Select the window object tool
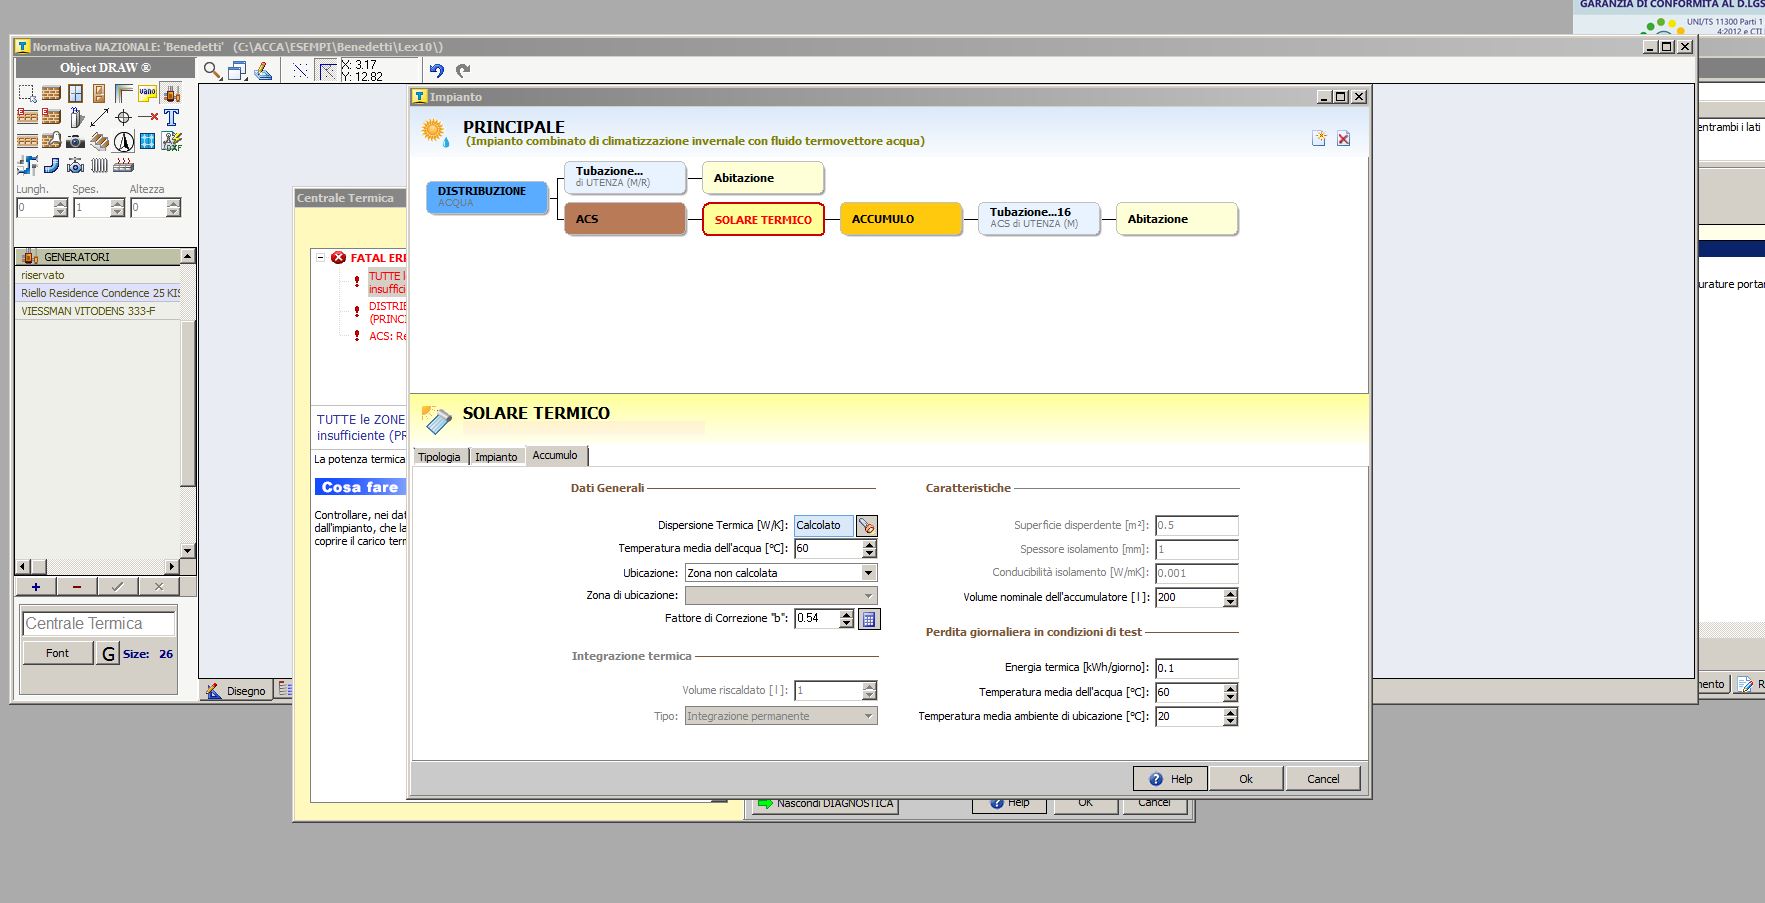1765x903 pixels. pos(75,93)
